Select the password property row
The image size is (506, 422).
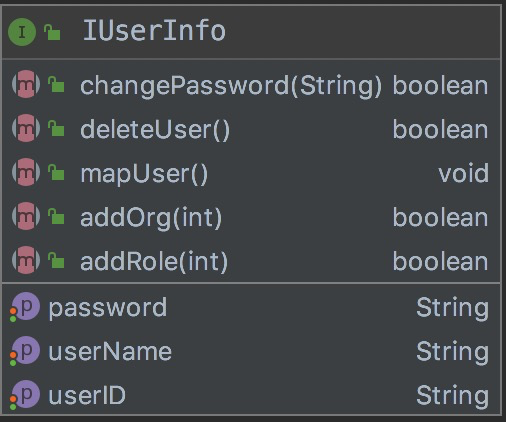point(252,307)
